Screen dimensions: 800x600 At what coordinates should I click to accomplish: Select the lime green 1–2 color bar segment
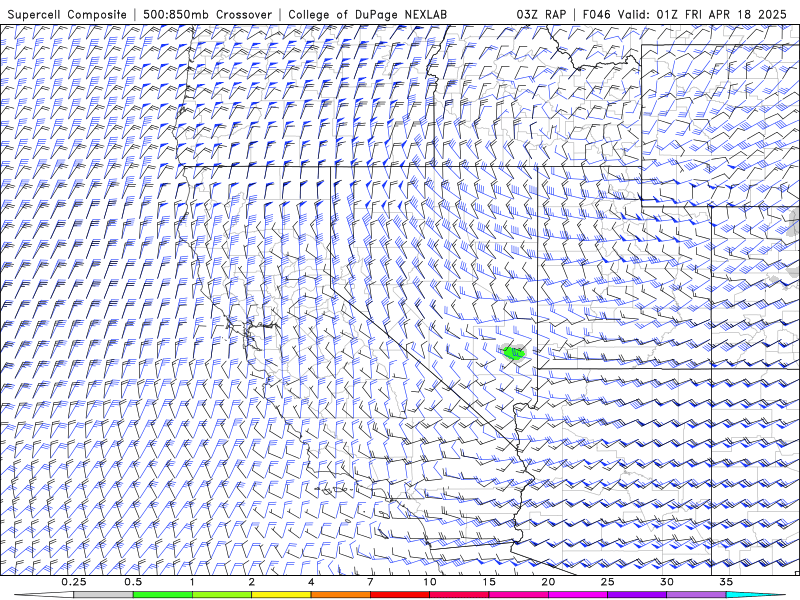pos(221,595)
